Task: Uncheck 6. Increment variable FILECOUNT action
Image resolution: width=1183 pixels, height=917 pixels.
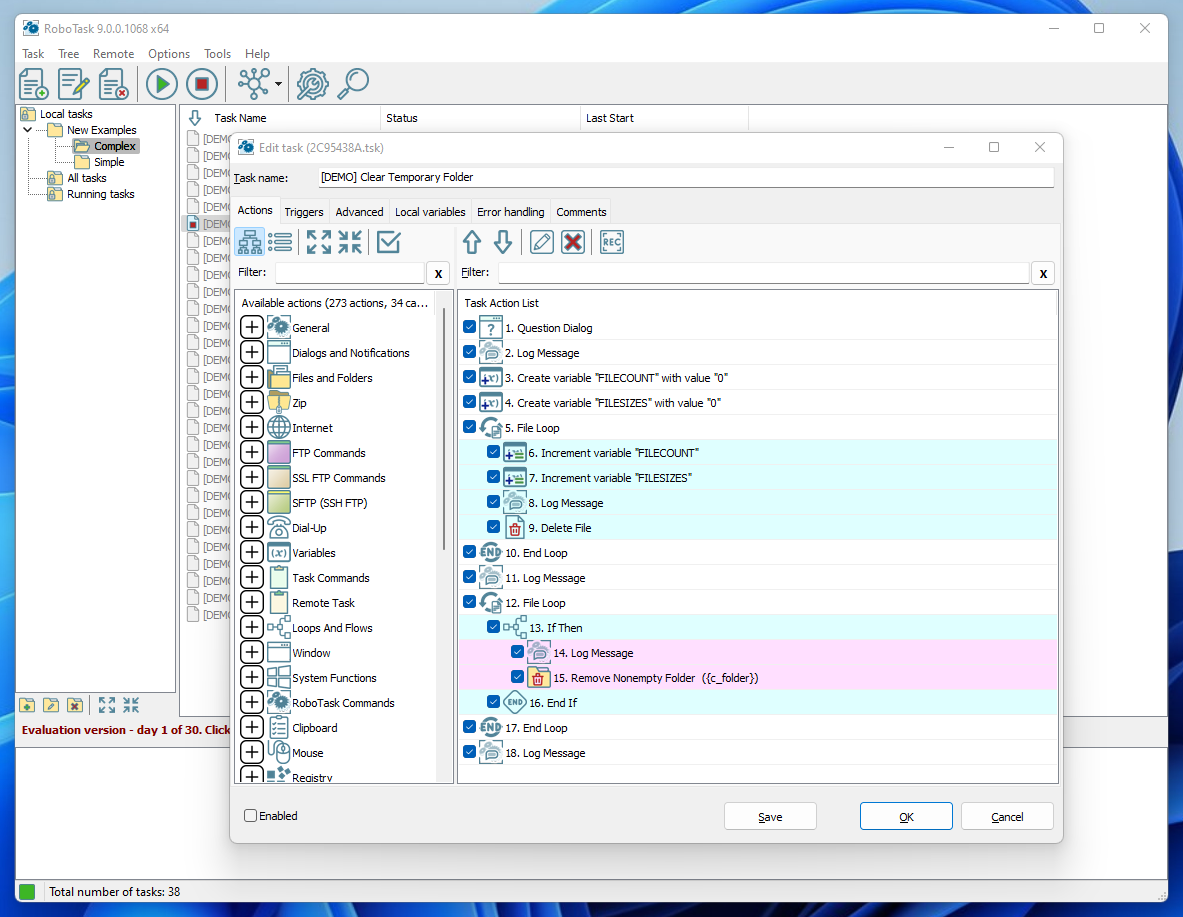Action: [x=493, y=452]
